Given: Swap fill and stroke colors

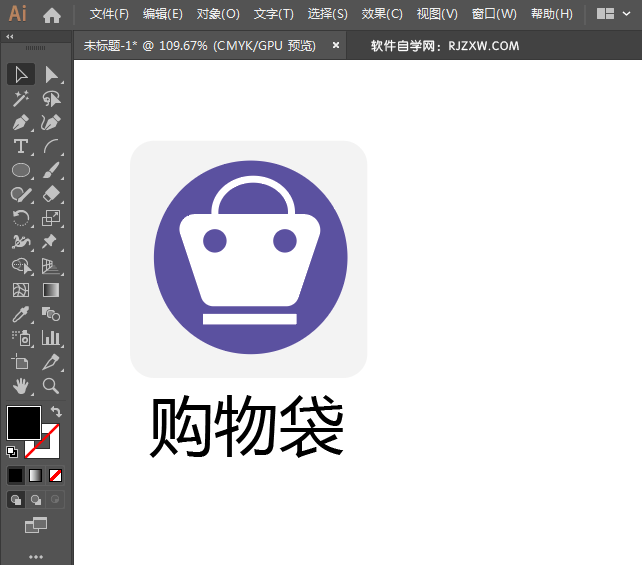Looking at the screenshot, I should [x=56, y=411].
